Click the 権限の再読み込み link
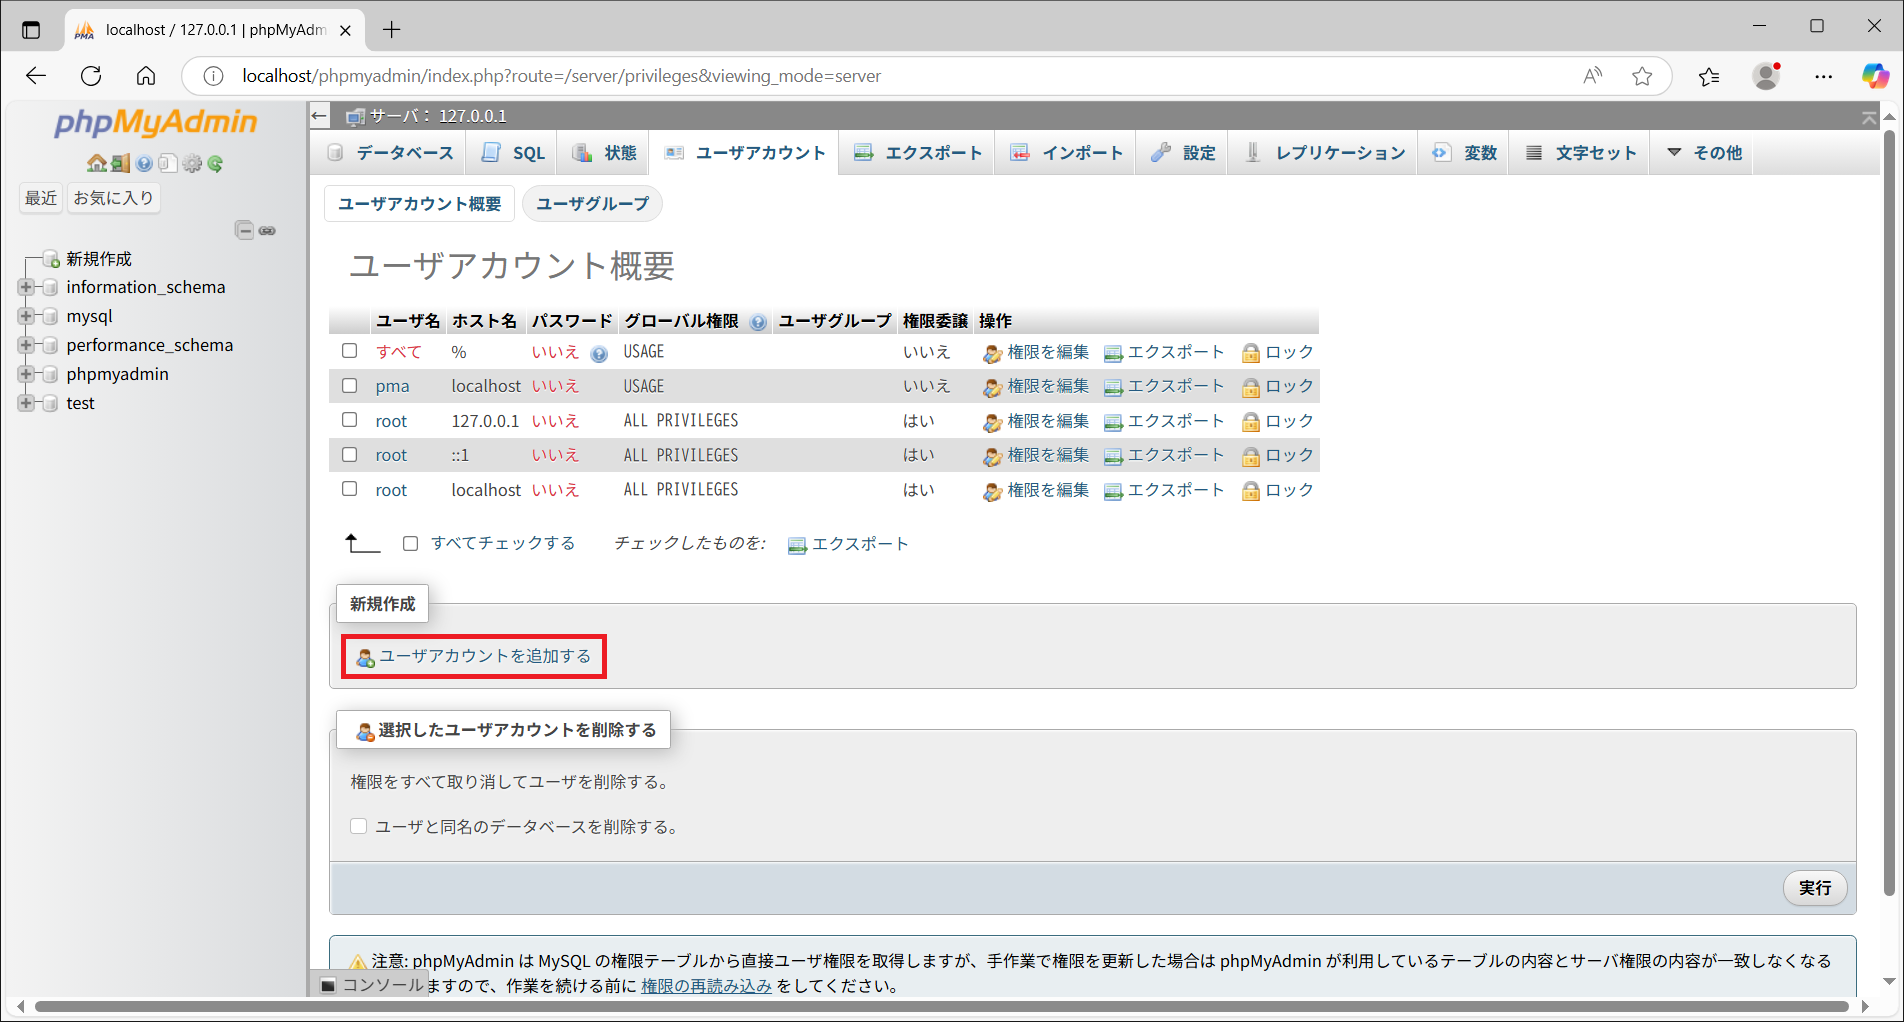The height and width of the screenshot is (1022, 1904). click(x=706, y=986)
